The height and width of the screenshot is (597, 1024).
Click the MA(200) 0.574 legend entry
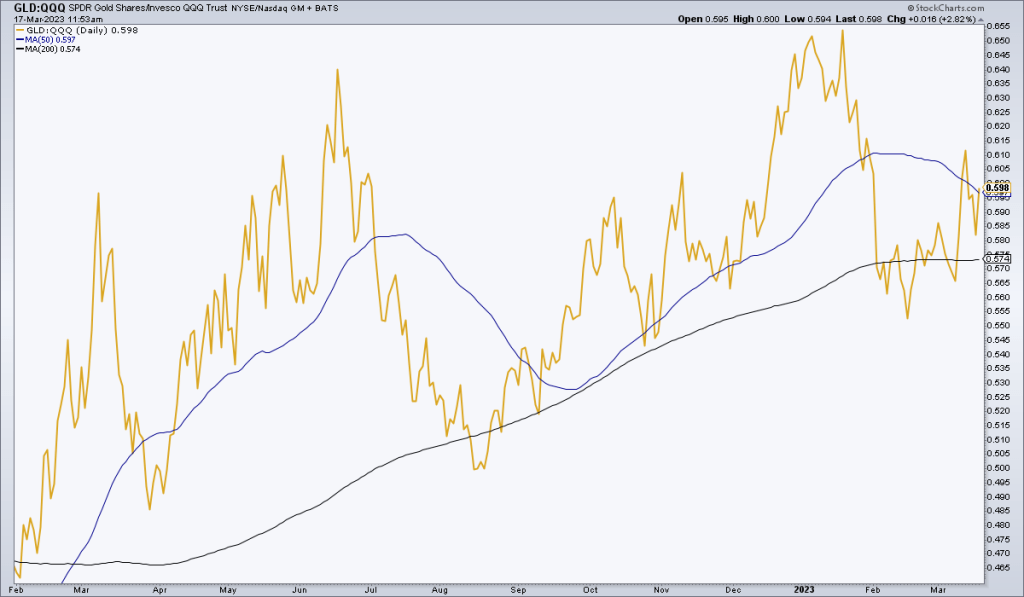[48, 49]
